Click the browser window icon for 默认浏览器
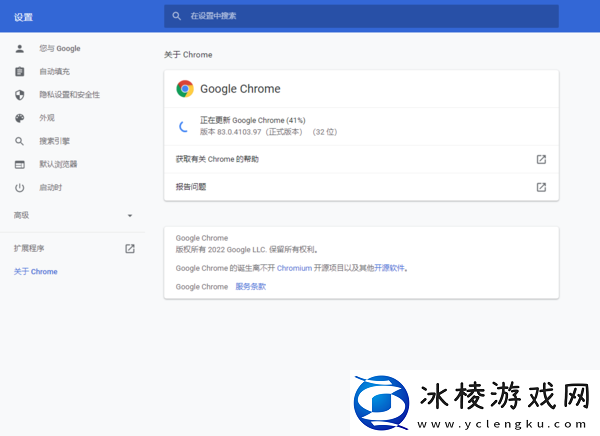Viewport: 600px width, 436px height. pos(20,165)
